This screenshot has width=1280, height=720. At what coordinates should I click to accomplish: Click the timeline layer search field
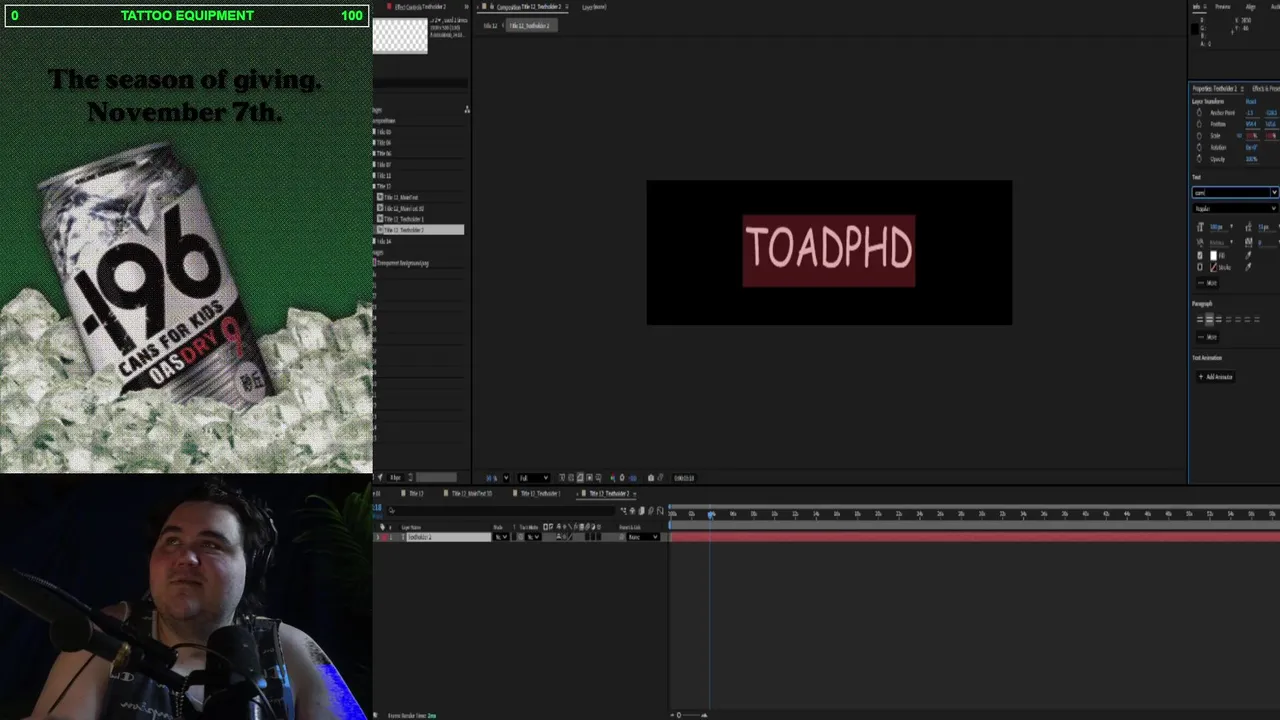[500, 511]
